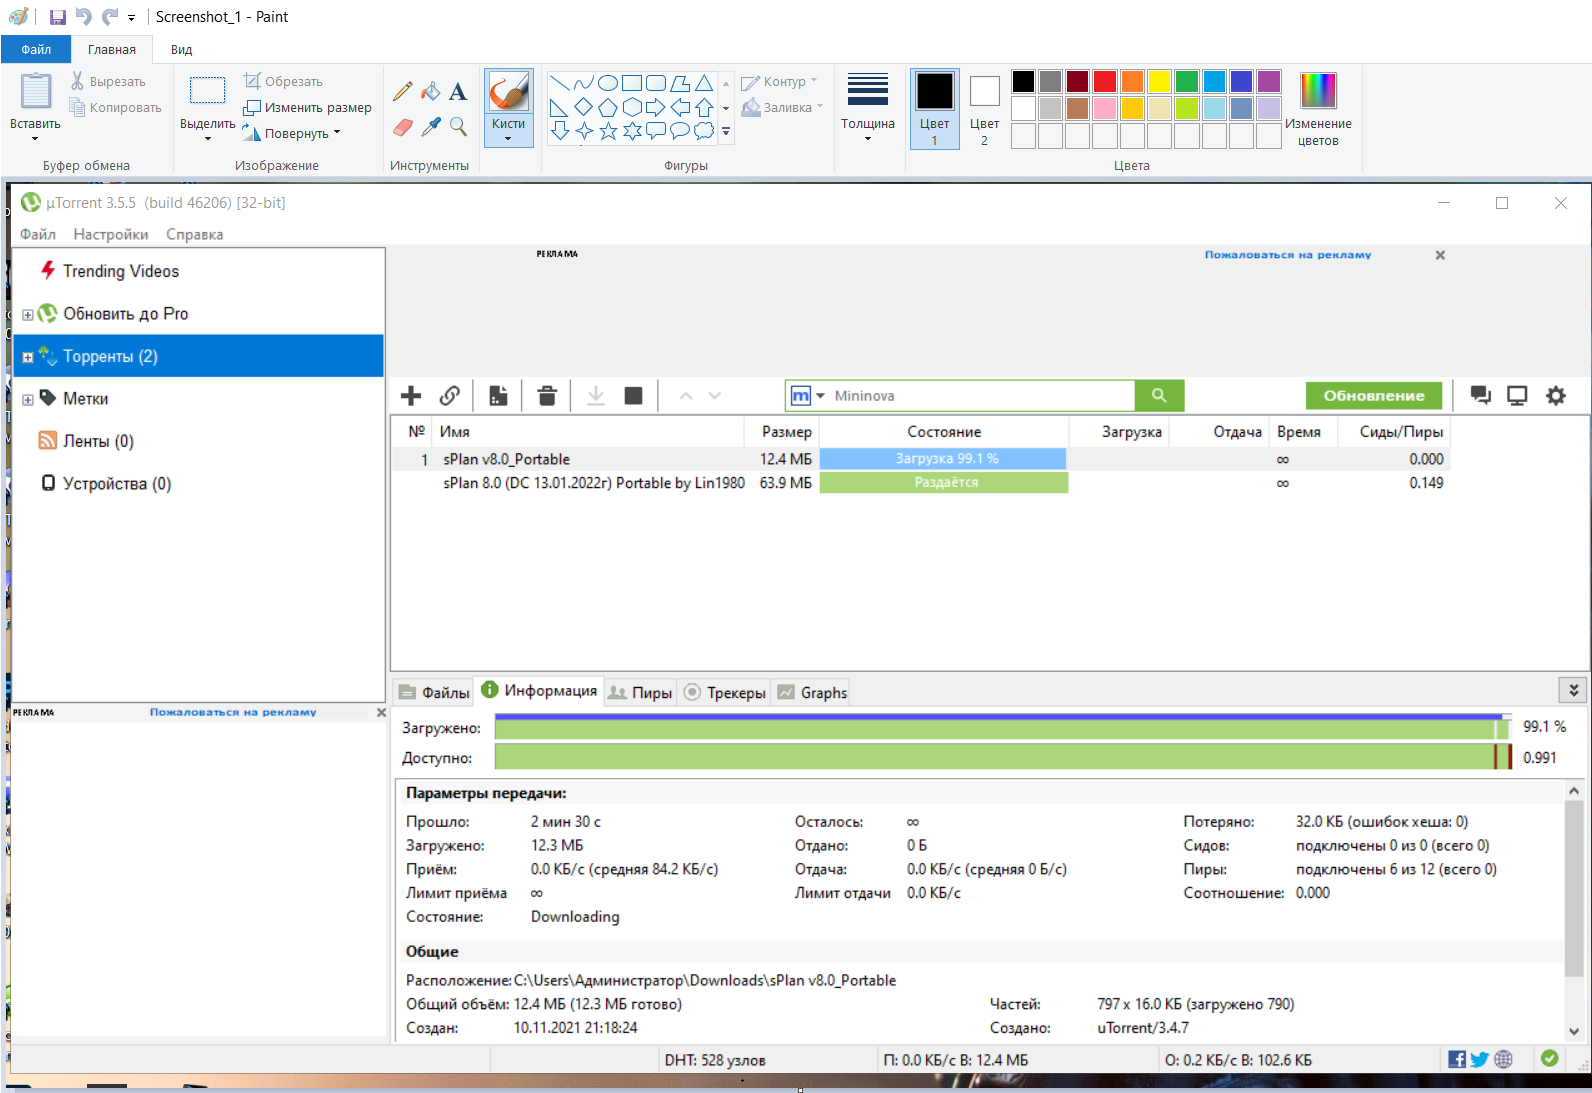This screenshot has height=1093, width=1592.
Task: Select Устройства (0) in sidebar
Action: 117,484
